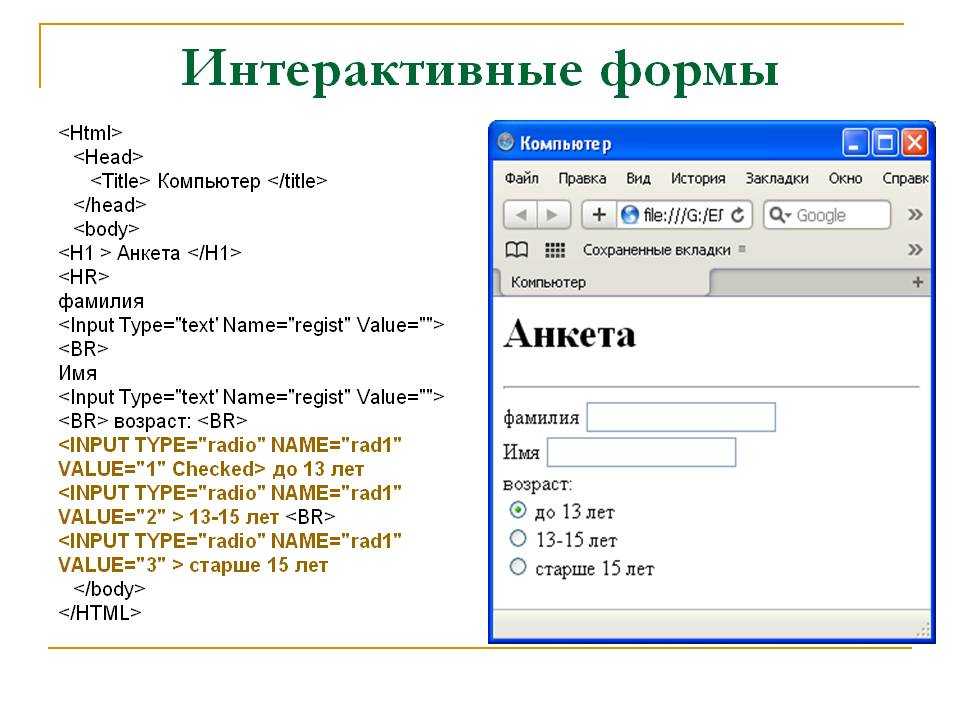This screenshot has width=960, height=720.
Task: Click the фамилия text input field
Action: tap(681, 417)
